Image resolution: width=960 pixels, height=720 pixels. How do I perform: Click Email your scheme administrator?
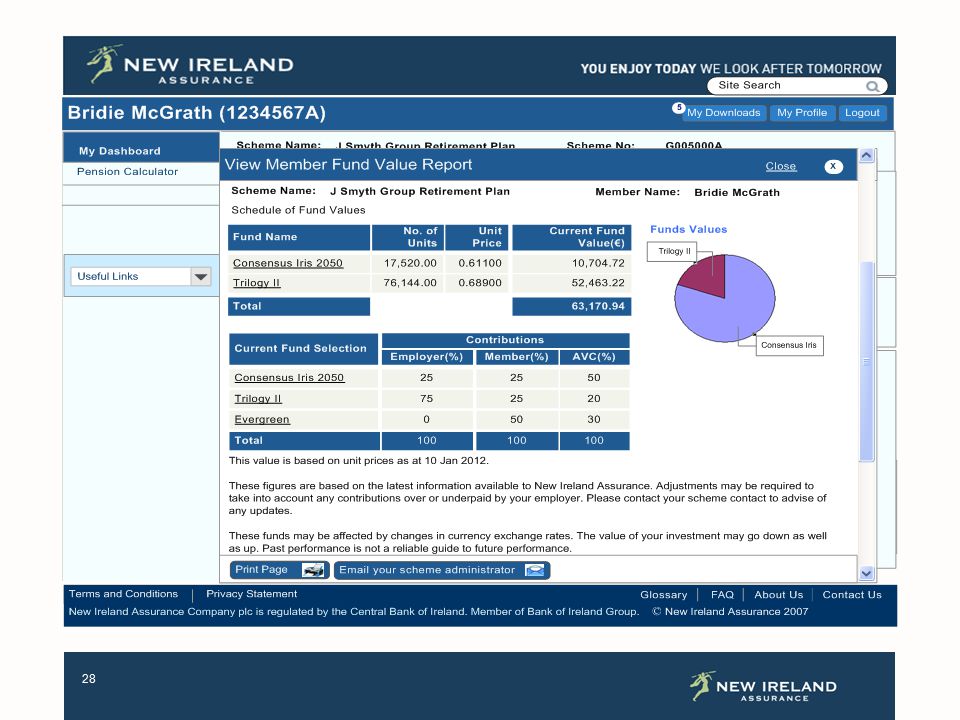[441, 570]
